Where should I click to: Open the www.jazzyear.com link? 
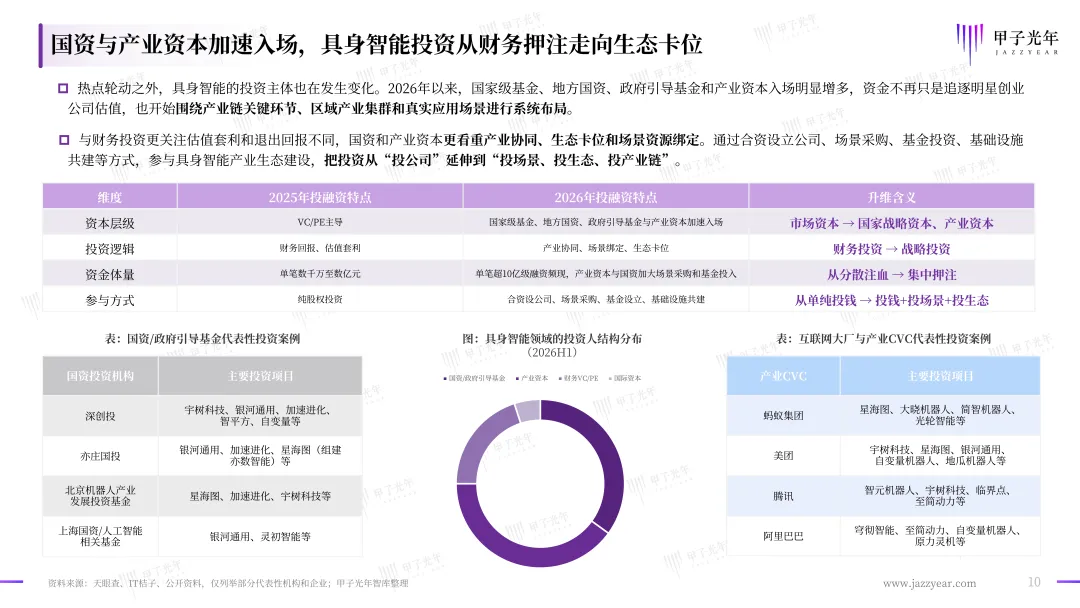(x=929, y=583)
